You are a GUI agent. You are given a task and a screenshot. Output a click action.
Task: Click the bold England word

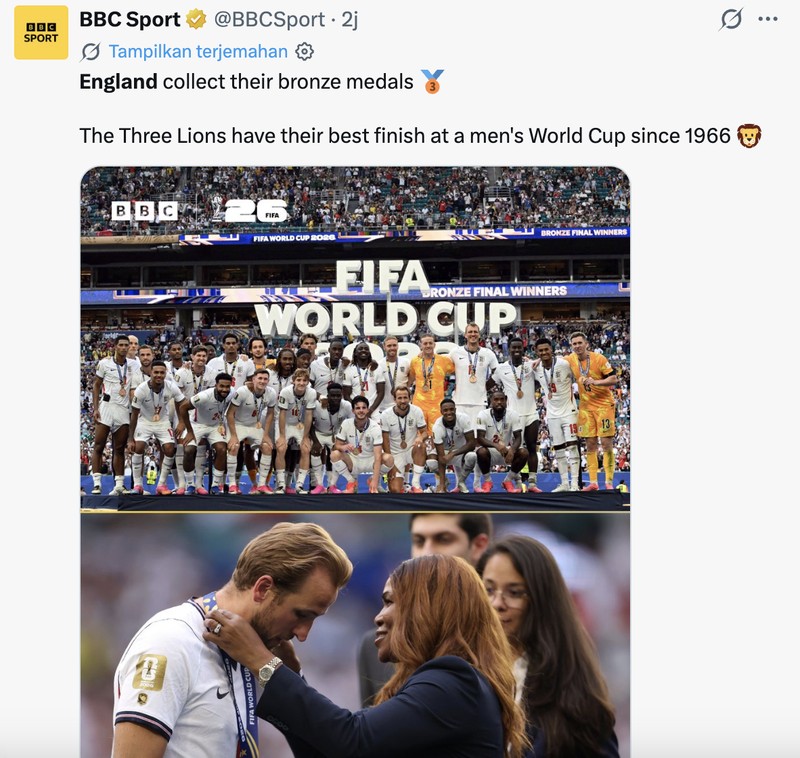(118, 82)
